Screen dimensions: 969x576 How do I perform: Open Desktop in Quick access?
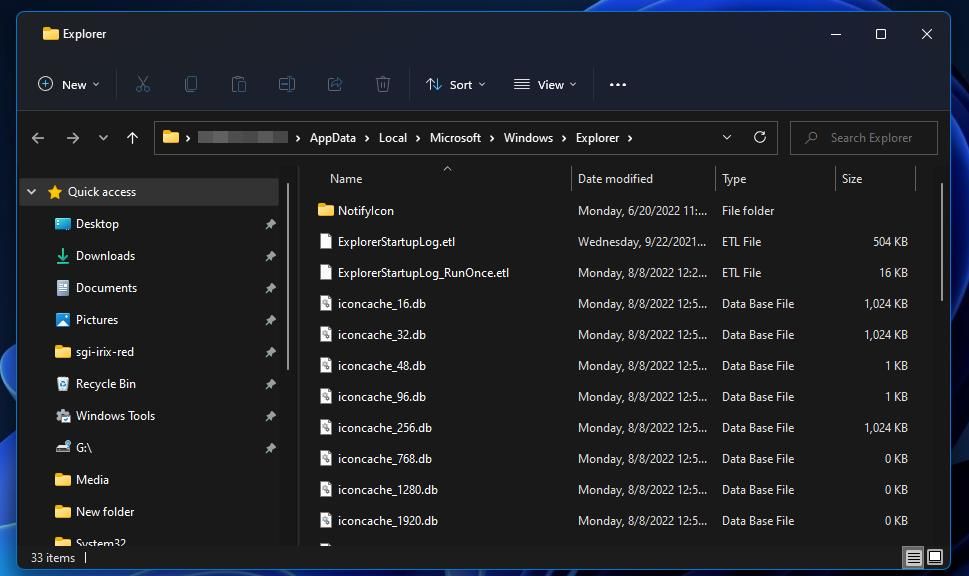[97, 224]
